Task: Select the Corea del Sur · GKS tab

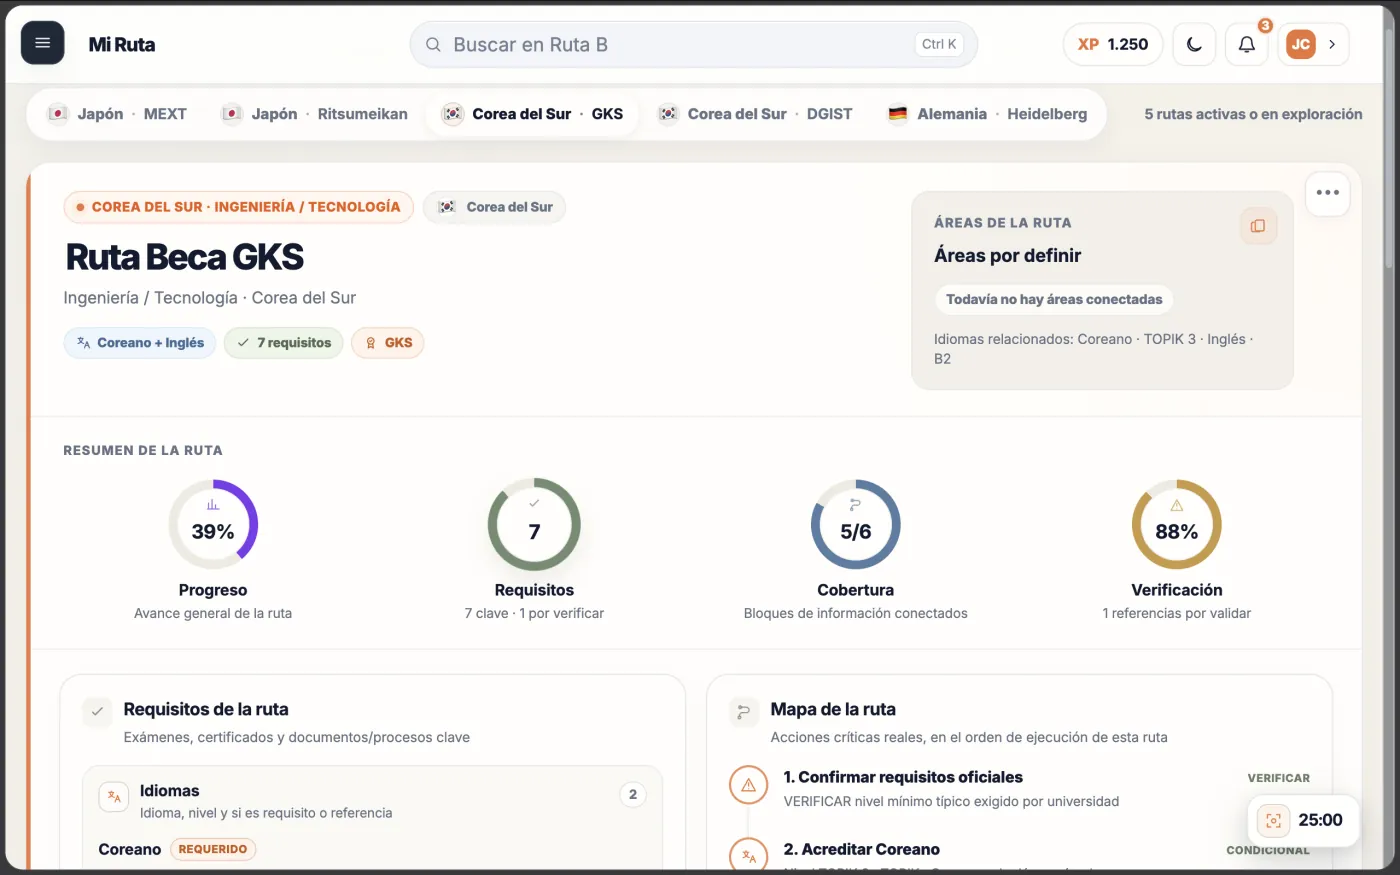Action: pyautogui.click(x=532, y=114)
